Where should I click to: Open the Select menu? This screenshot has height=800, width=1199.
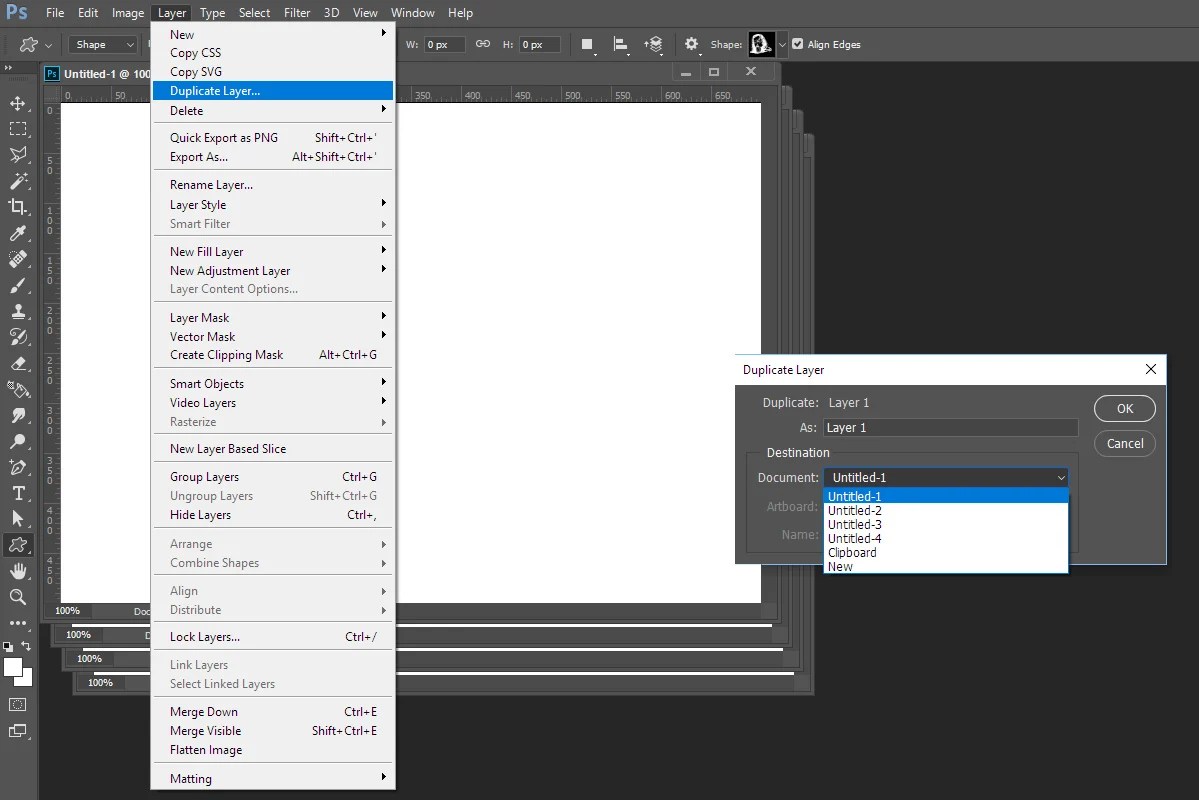pos(253,12)
